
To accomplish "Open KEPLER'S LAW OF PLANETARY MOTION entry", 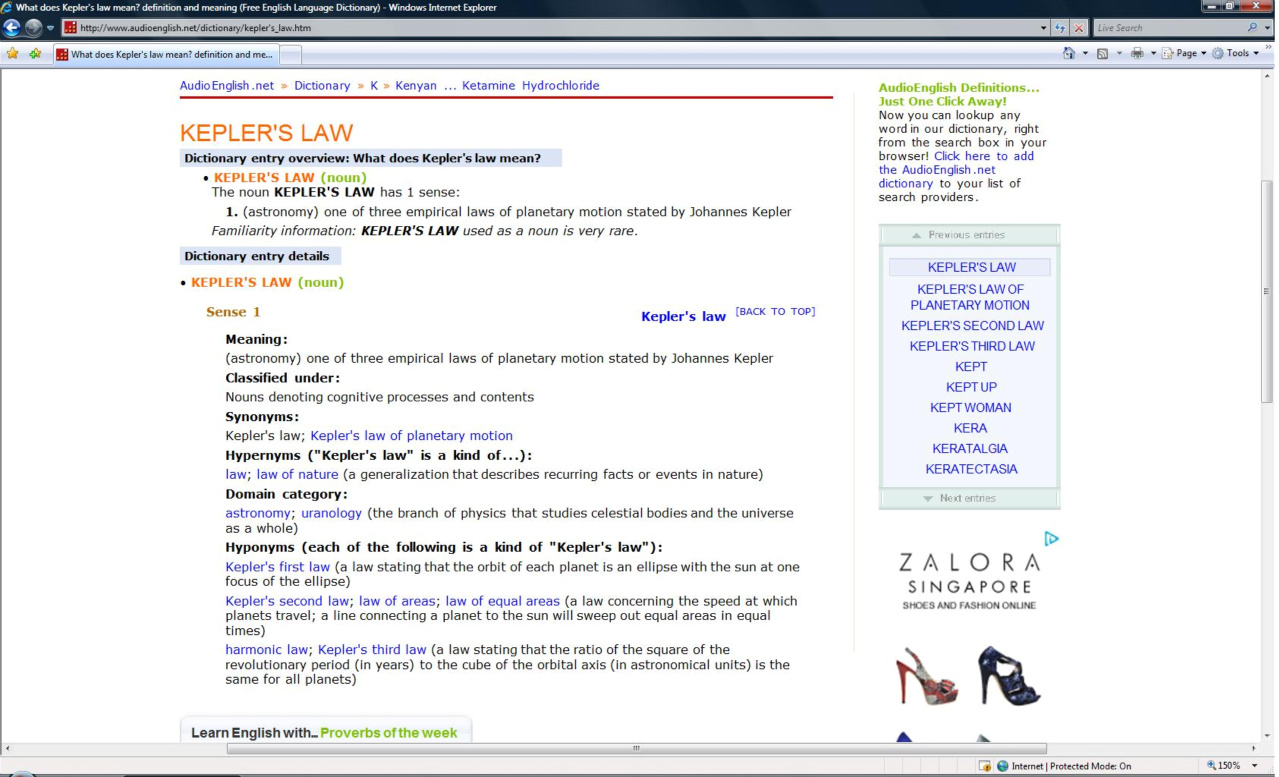I will click(970, 297).
